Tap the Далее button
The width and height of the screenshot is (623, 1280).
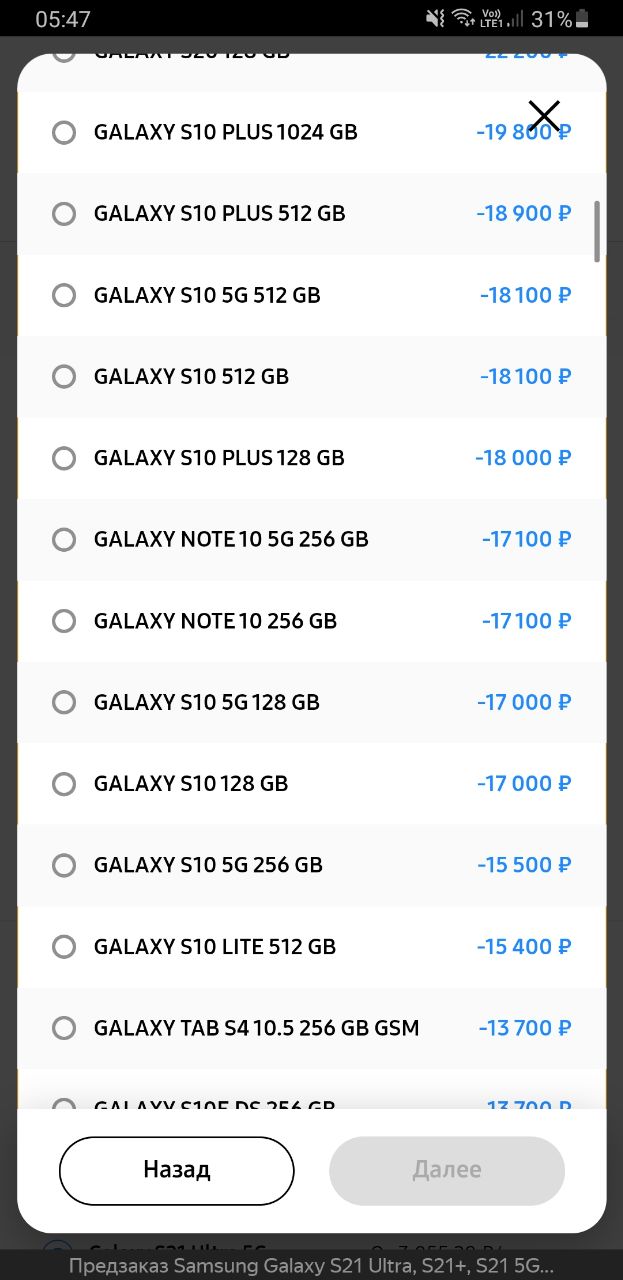[447, 1170]
